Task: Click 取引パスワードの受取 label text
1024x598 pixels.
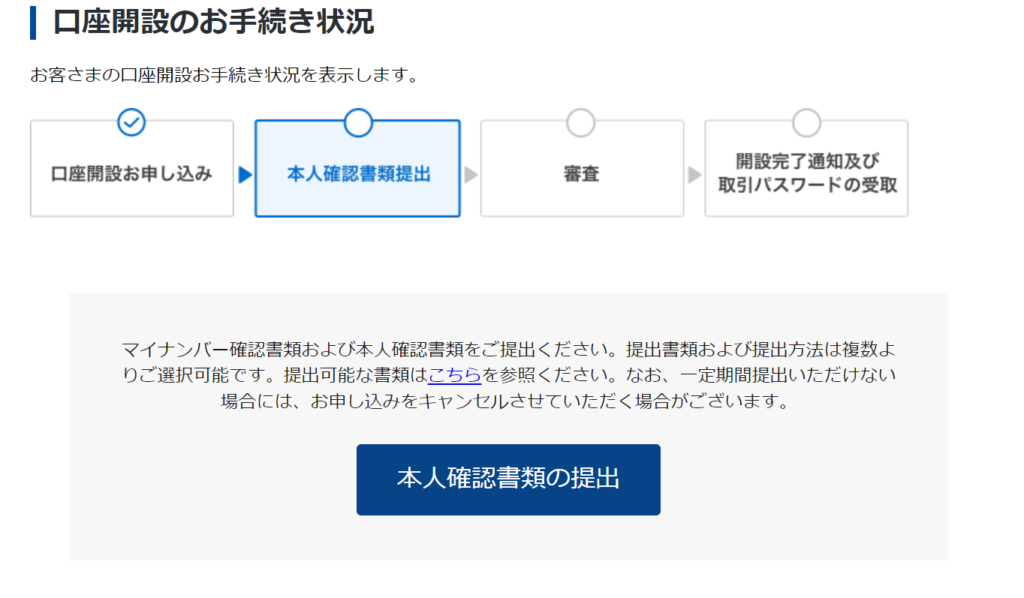Action: 808,185
